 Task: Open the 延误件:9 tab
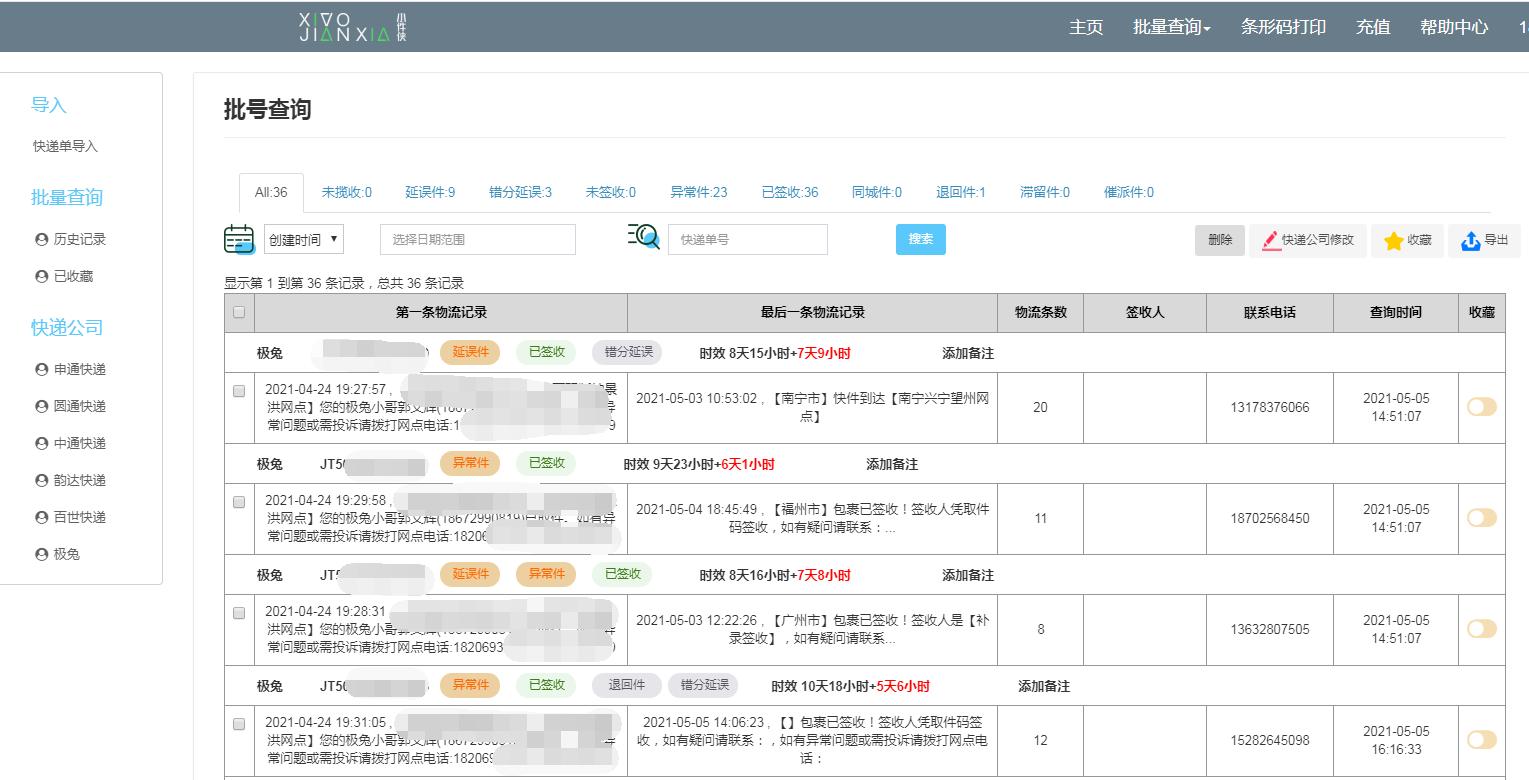[430, 192]
